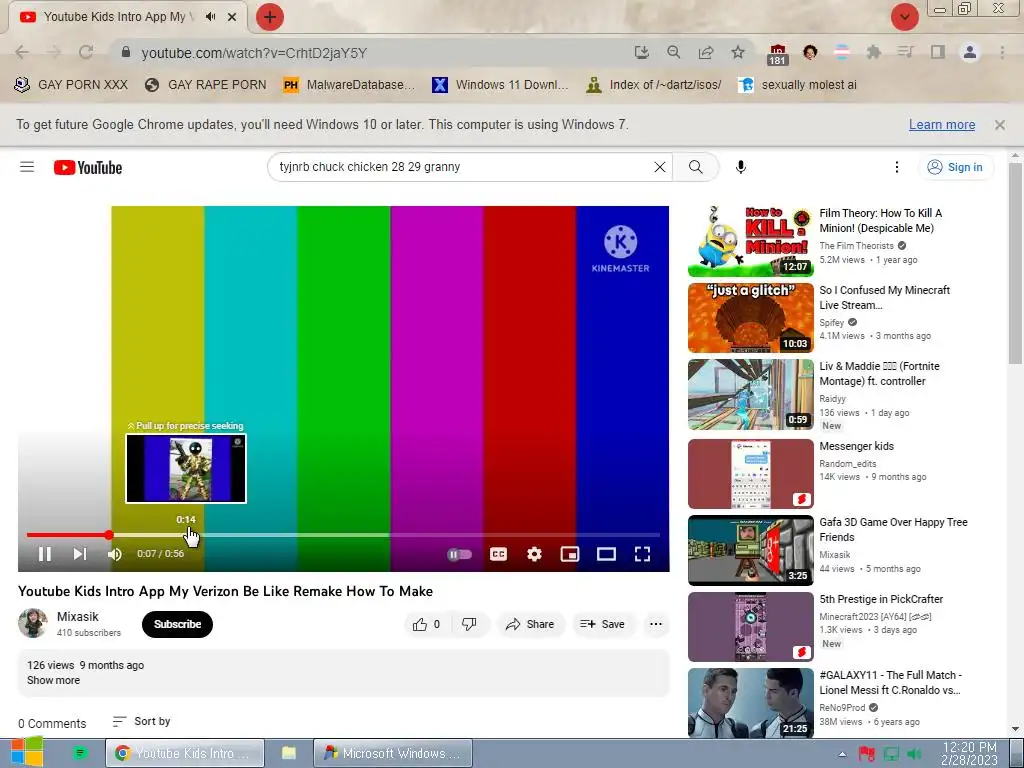Image resolution: width=1024 pixels, height=768 pixels.
Task: Mute the player volume speaker icon
Action: tap(115, 554)
